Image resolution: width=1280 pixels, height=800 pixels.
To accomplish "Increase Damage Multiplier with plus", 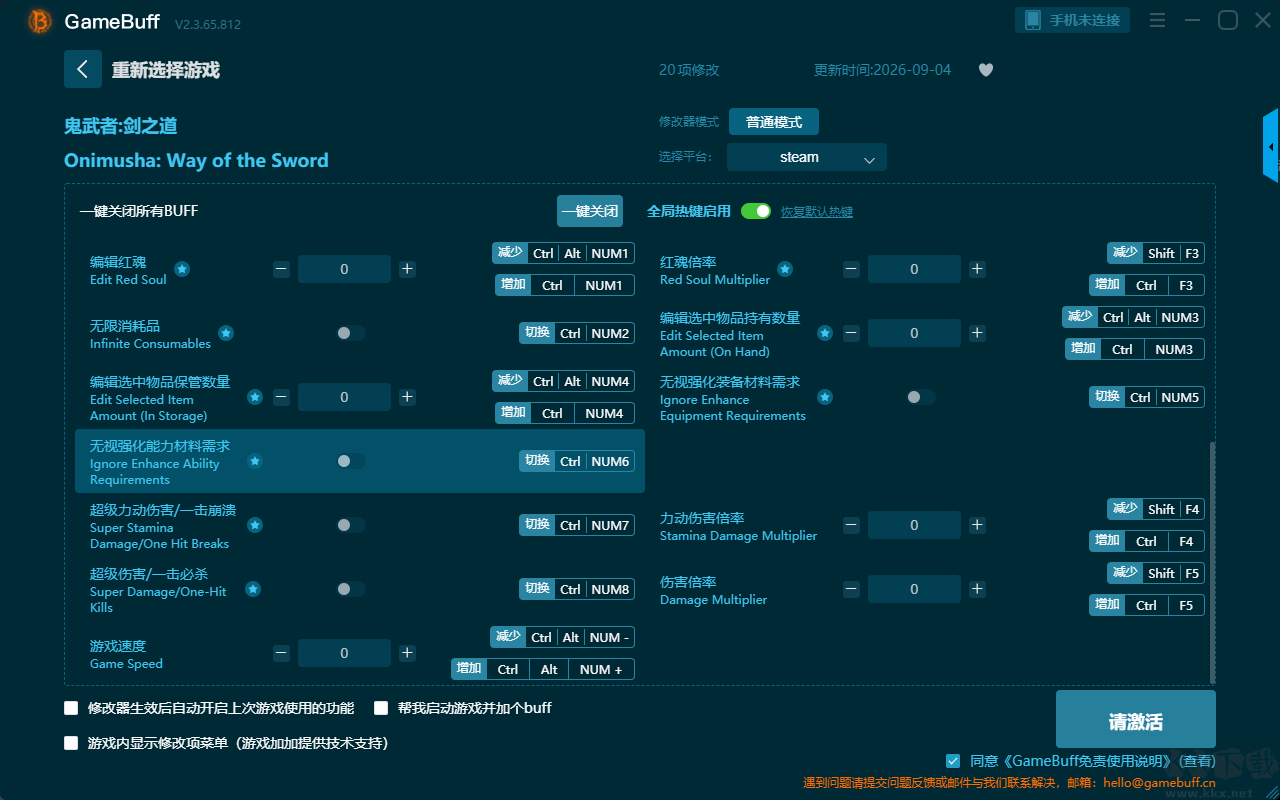I will (977, 589).
